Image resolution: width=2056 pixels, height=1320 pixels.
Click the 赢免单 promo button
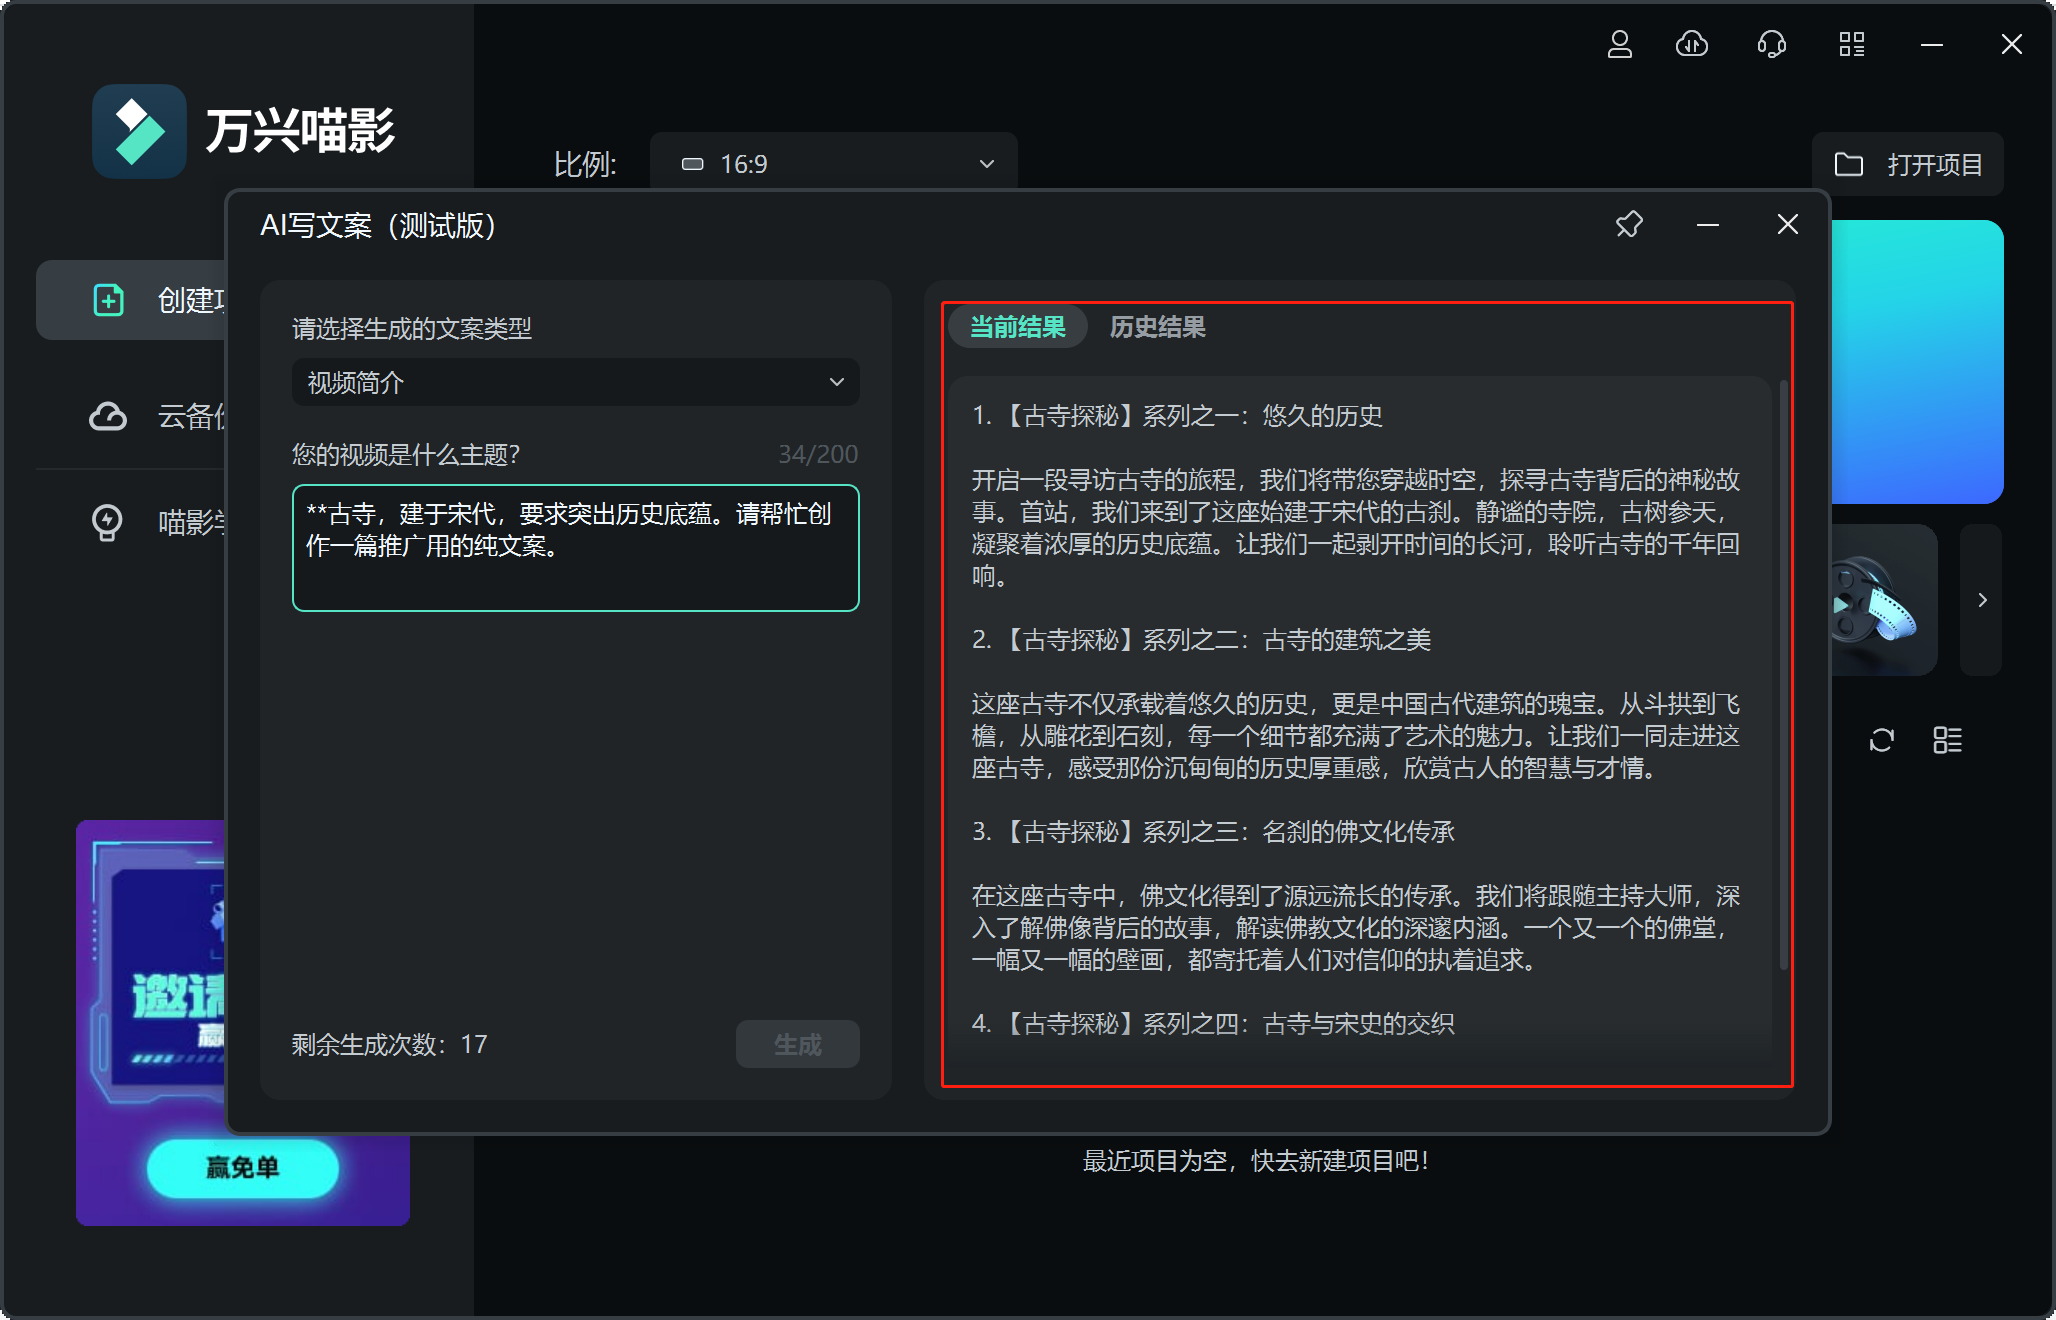[242, 1168]
